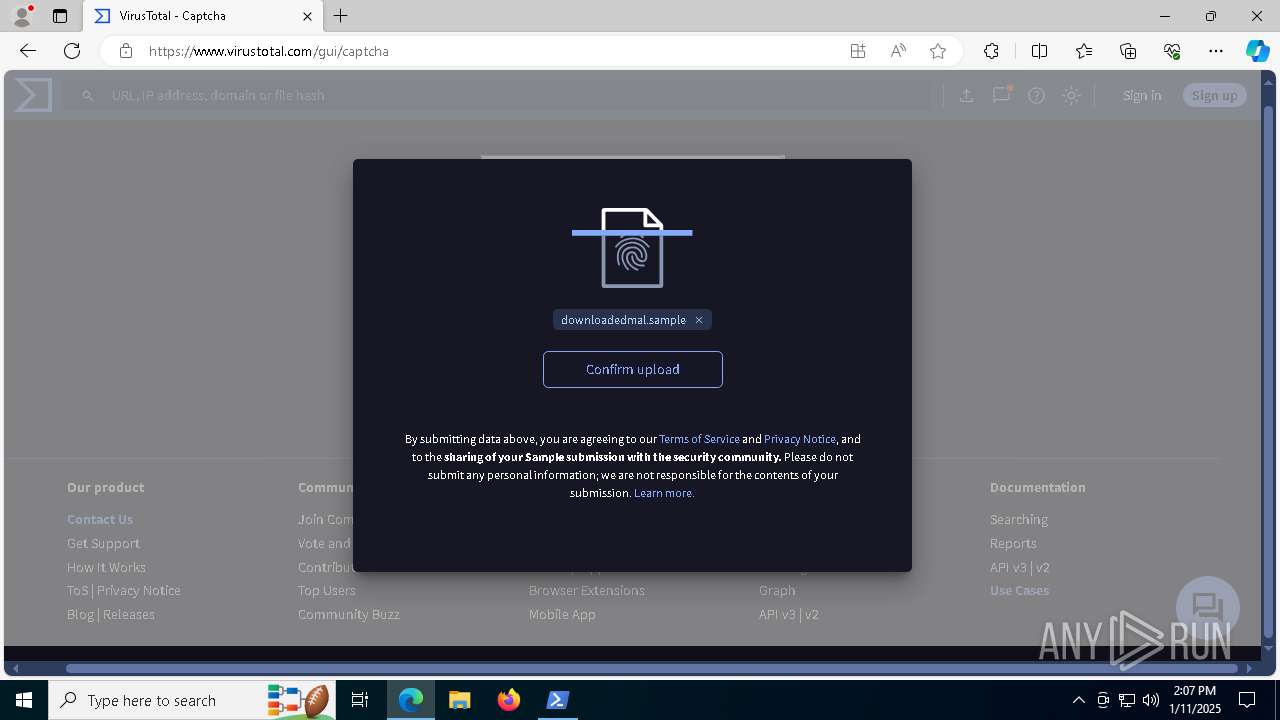Click Top Users footer link
1280x720 pixels.
(327, 590)
